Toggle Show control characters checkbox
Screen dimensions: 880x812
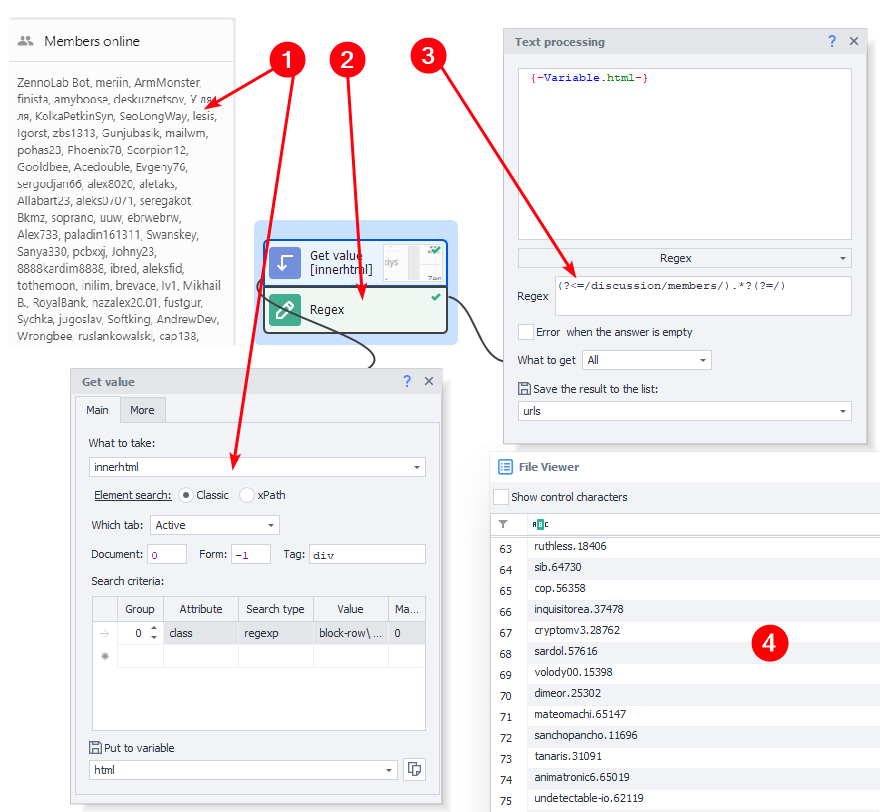[x=501, y=497]
